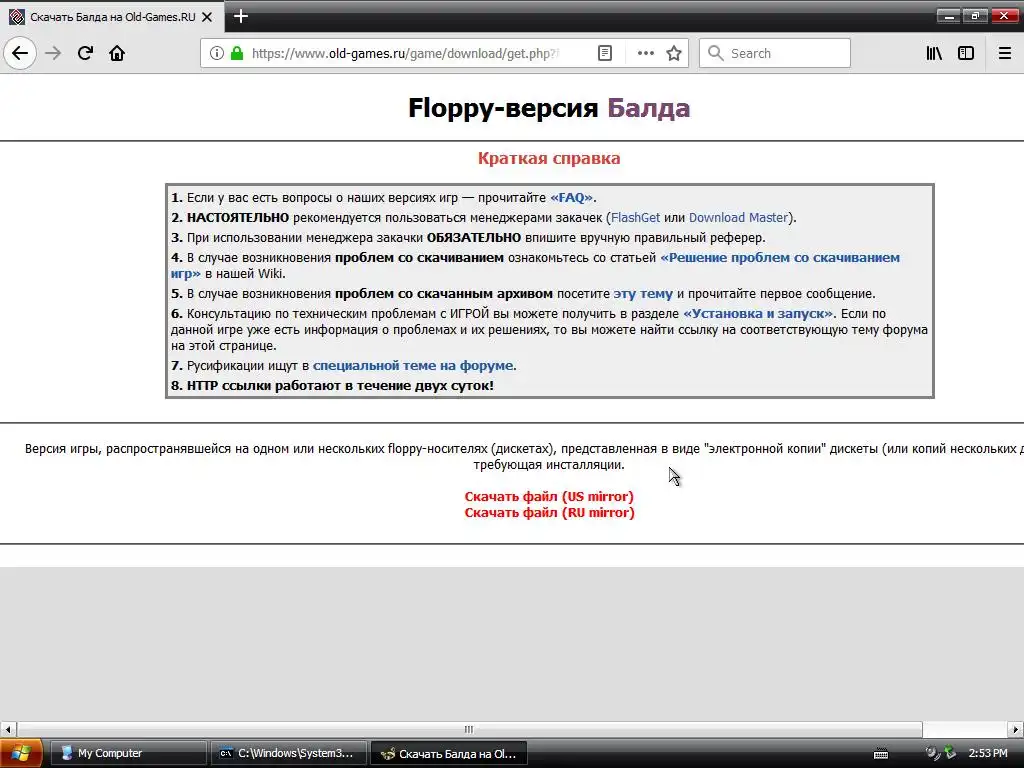Image resolution: width=1024 pixels, height=768 pixels.
Task: Open the Windows Start button
Action: click(21, 753)
